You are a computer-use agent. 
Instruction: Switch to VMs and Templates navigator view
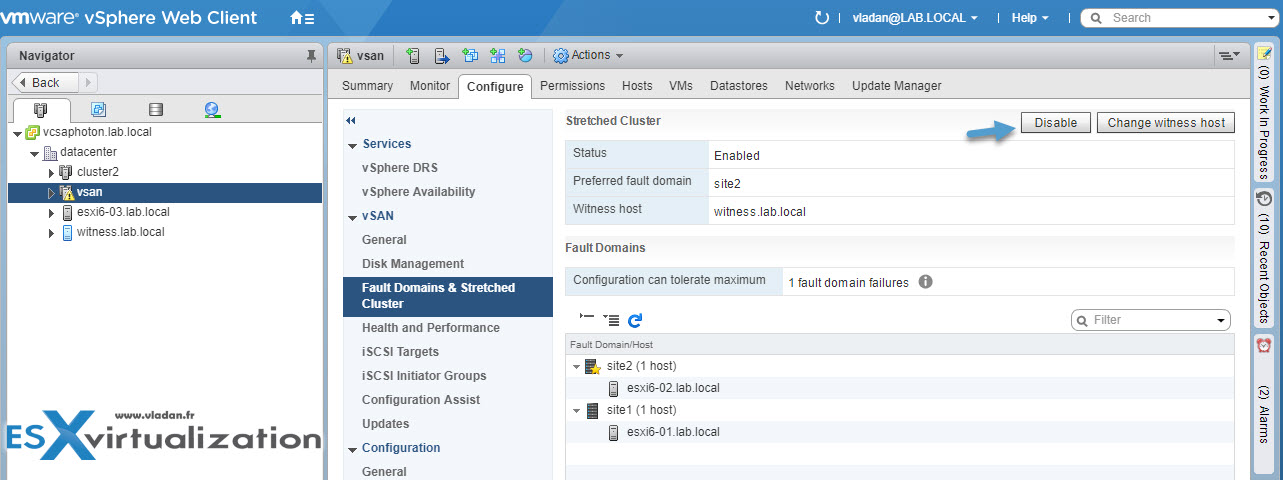pyautogui.click(x=99, y=110)
